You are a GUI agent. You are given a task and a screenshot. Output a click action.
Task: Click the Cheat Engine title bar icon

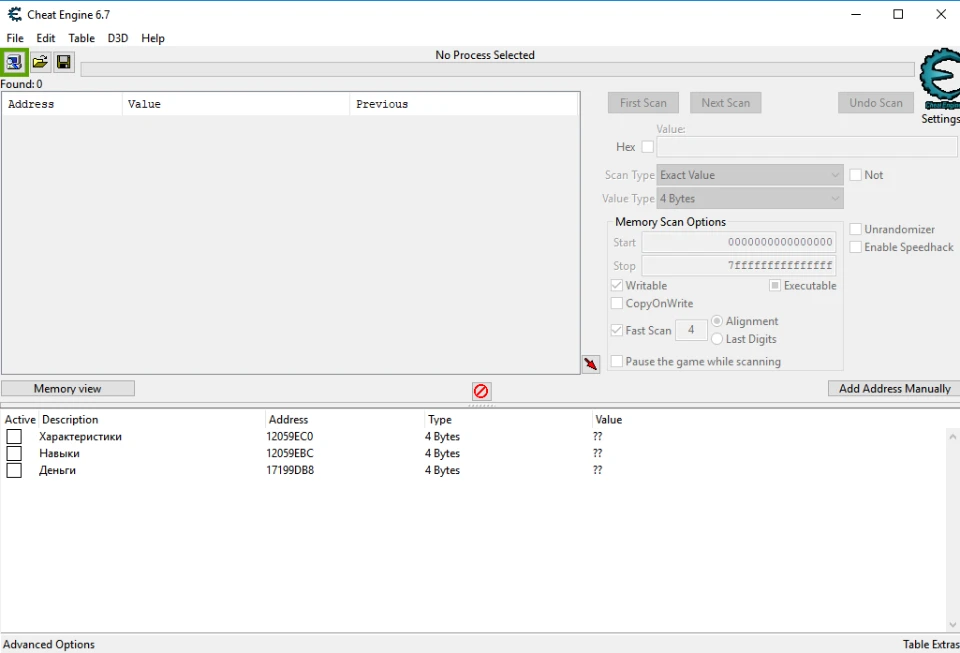(14, 14)
